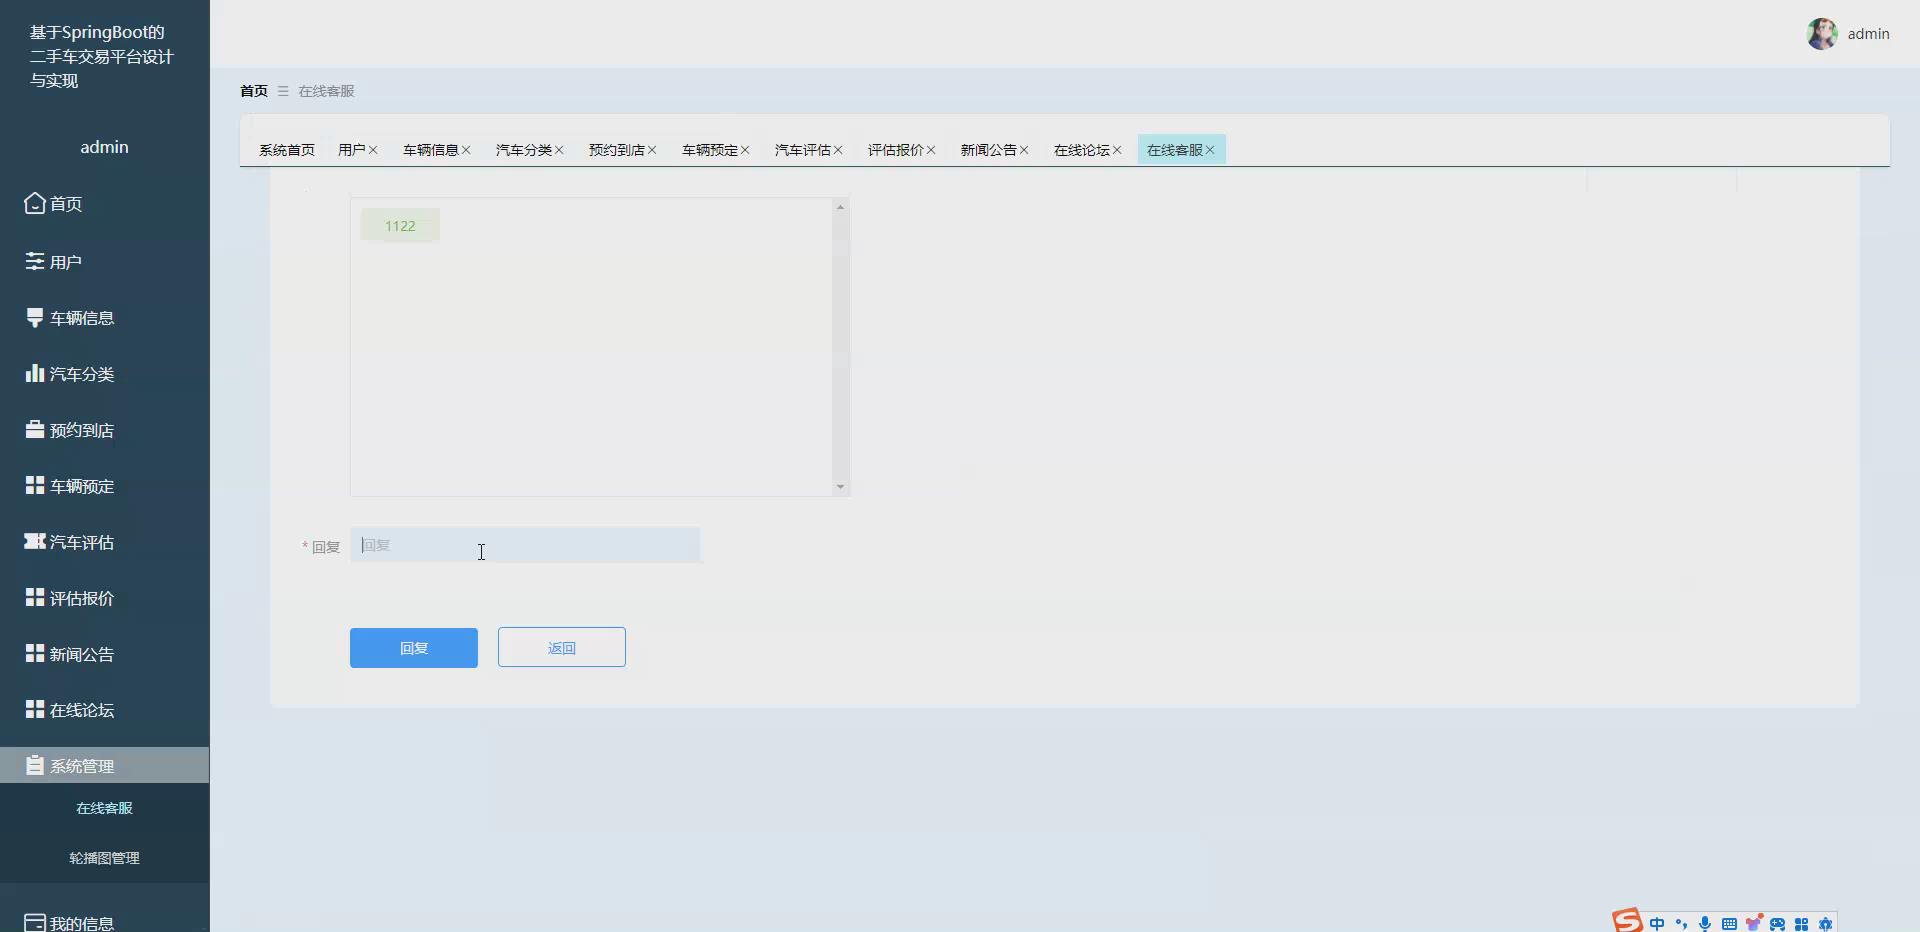Viewport: 1920px width, 932px height.
Task: Click the grid icon beside 新闻公告
Action: pyautogui.click(x=35, y=653)
